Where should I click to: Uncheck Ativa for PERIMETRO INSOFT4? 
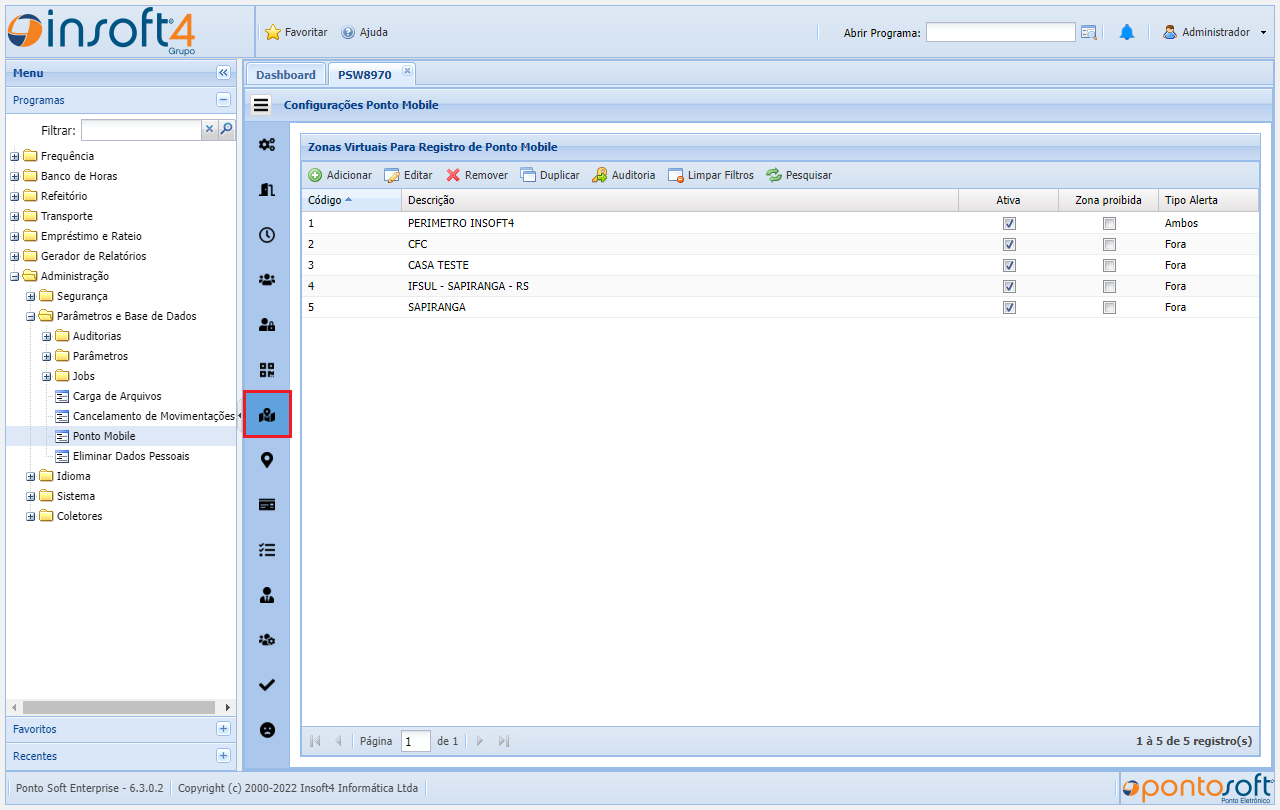point(1009,224)
